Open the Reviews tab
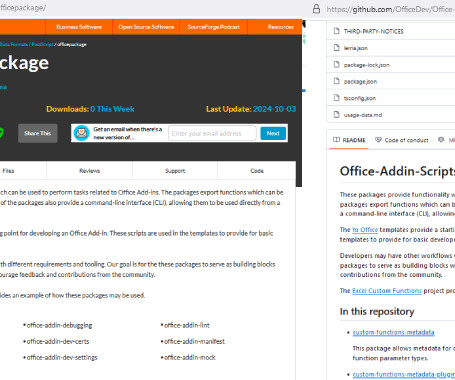 click(x=89, y=171)
